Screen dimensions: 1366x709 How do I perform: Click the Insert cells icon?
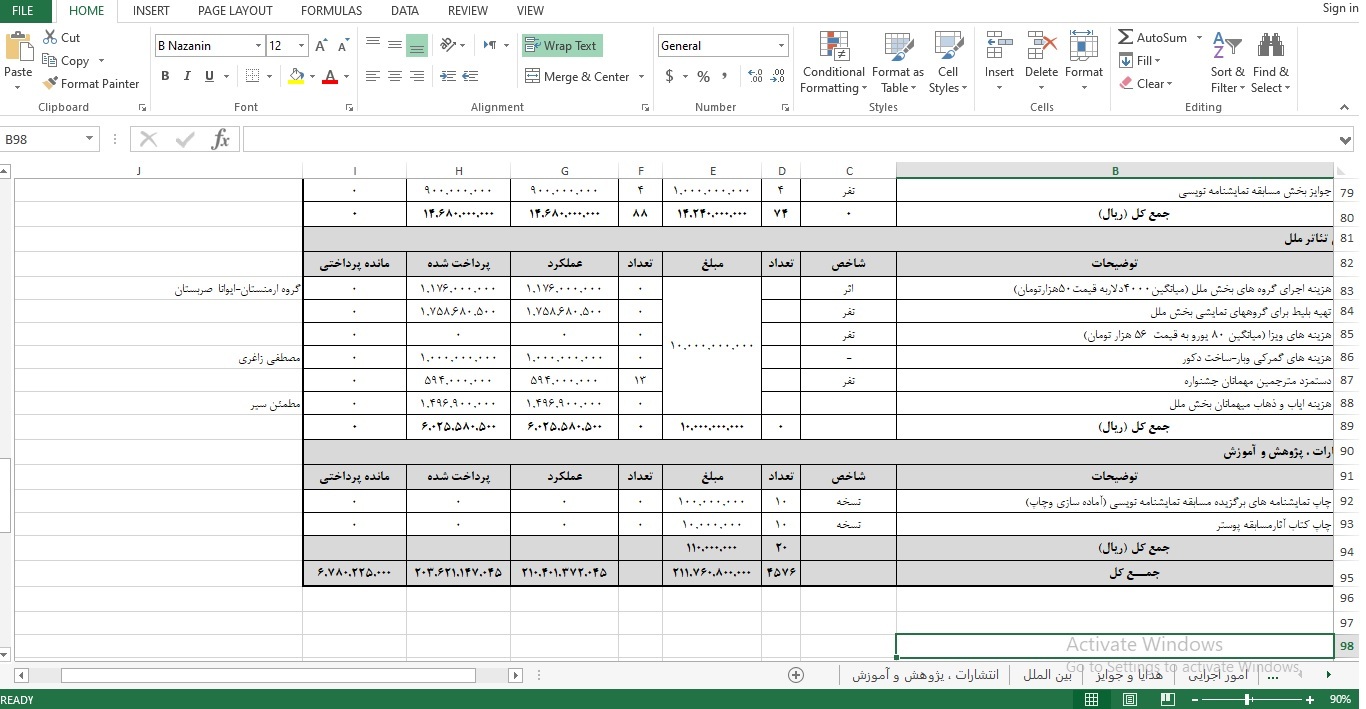click(998, 46)
